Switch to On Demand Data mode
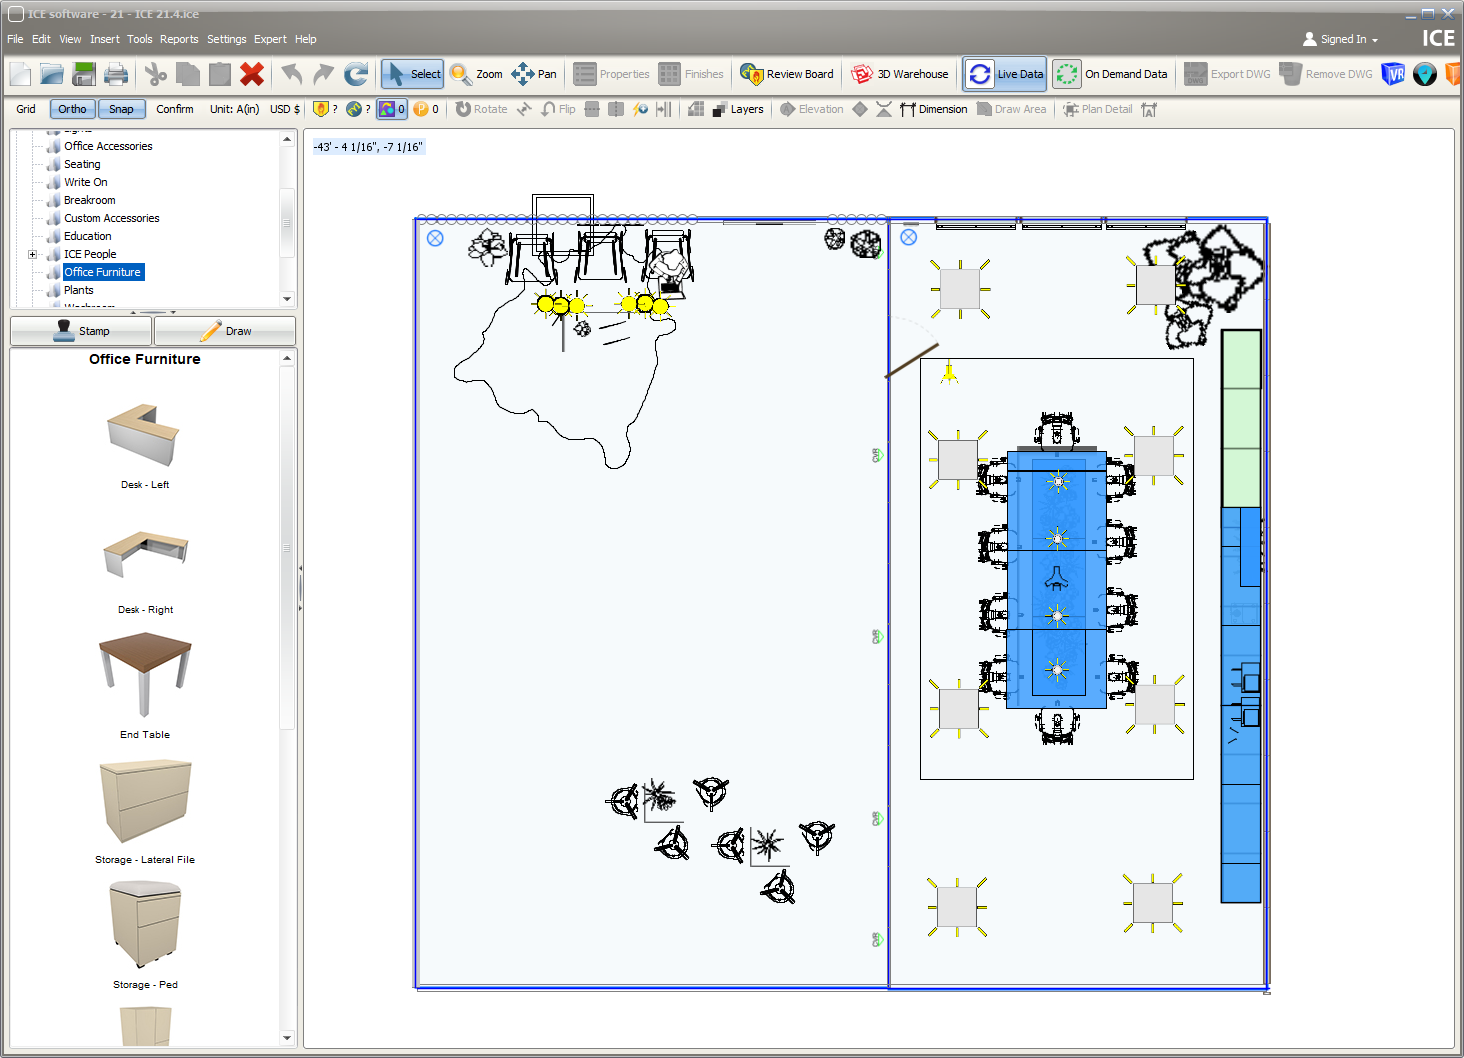This screenshot has height=1058, width=1464. (1111, 74)
